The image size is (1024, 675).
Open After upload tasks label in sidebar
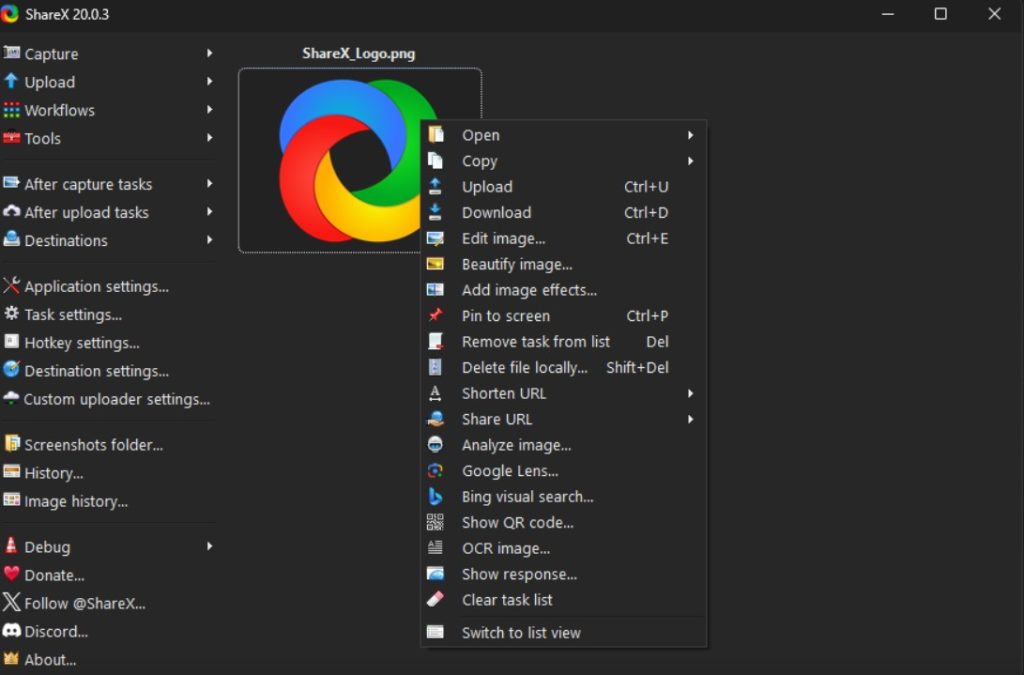click(x=86, y=212)
